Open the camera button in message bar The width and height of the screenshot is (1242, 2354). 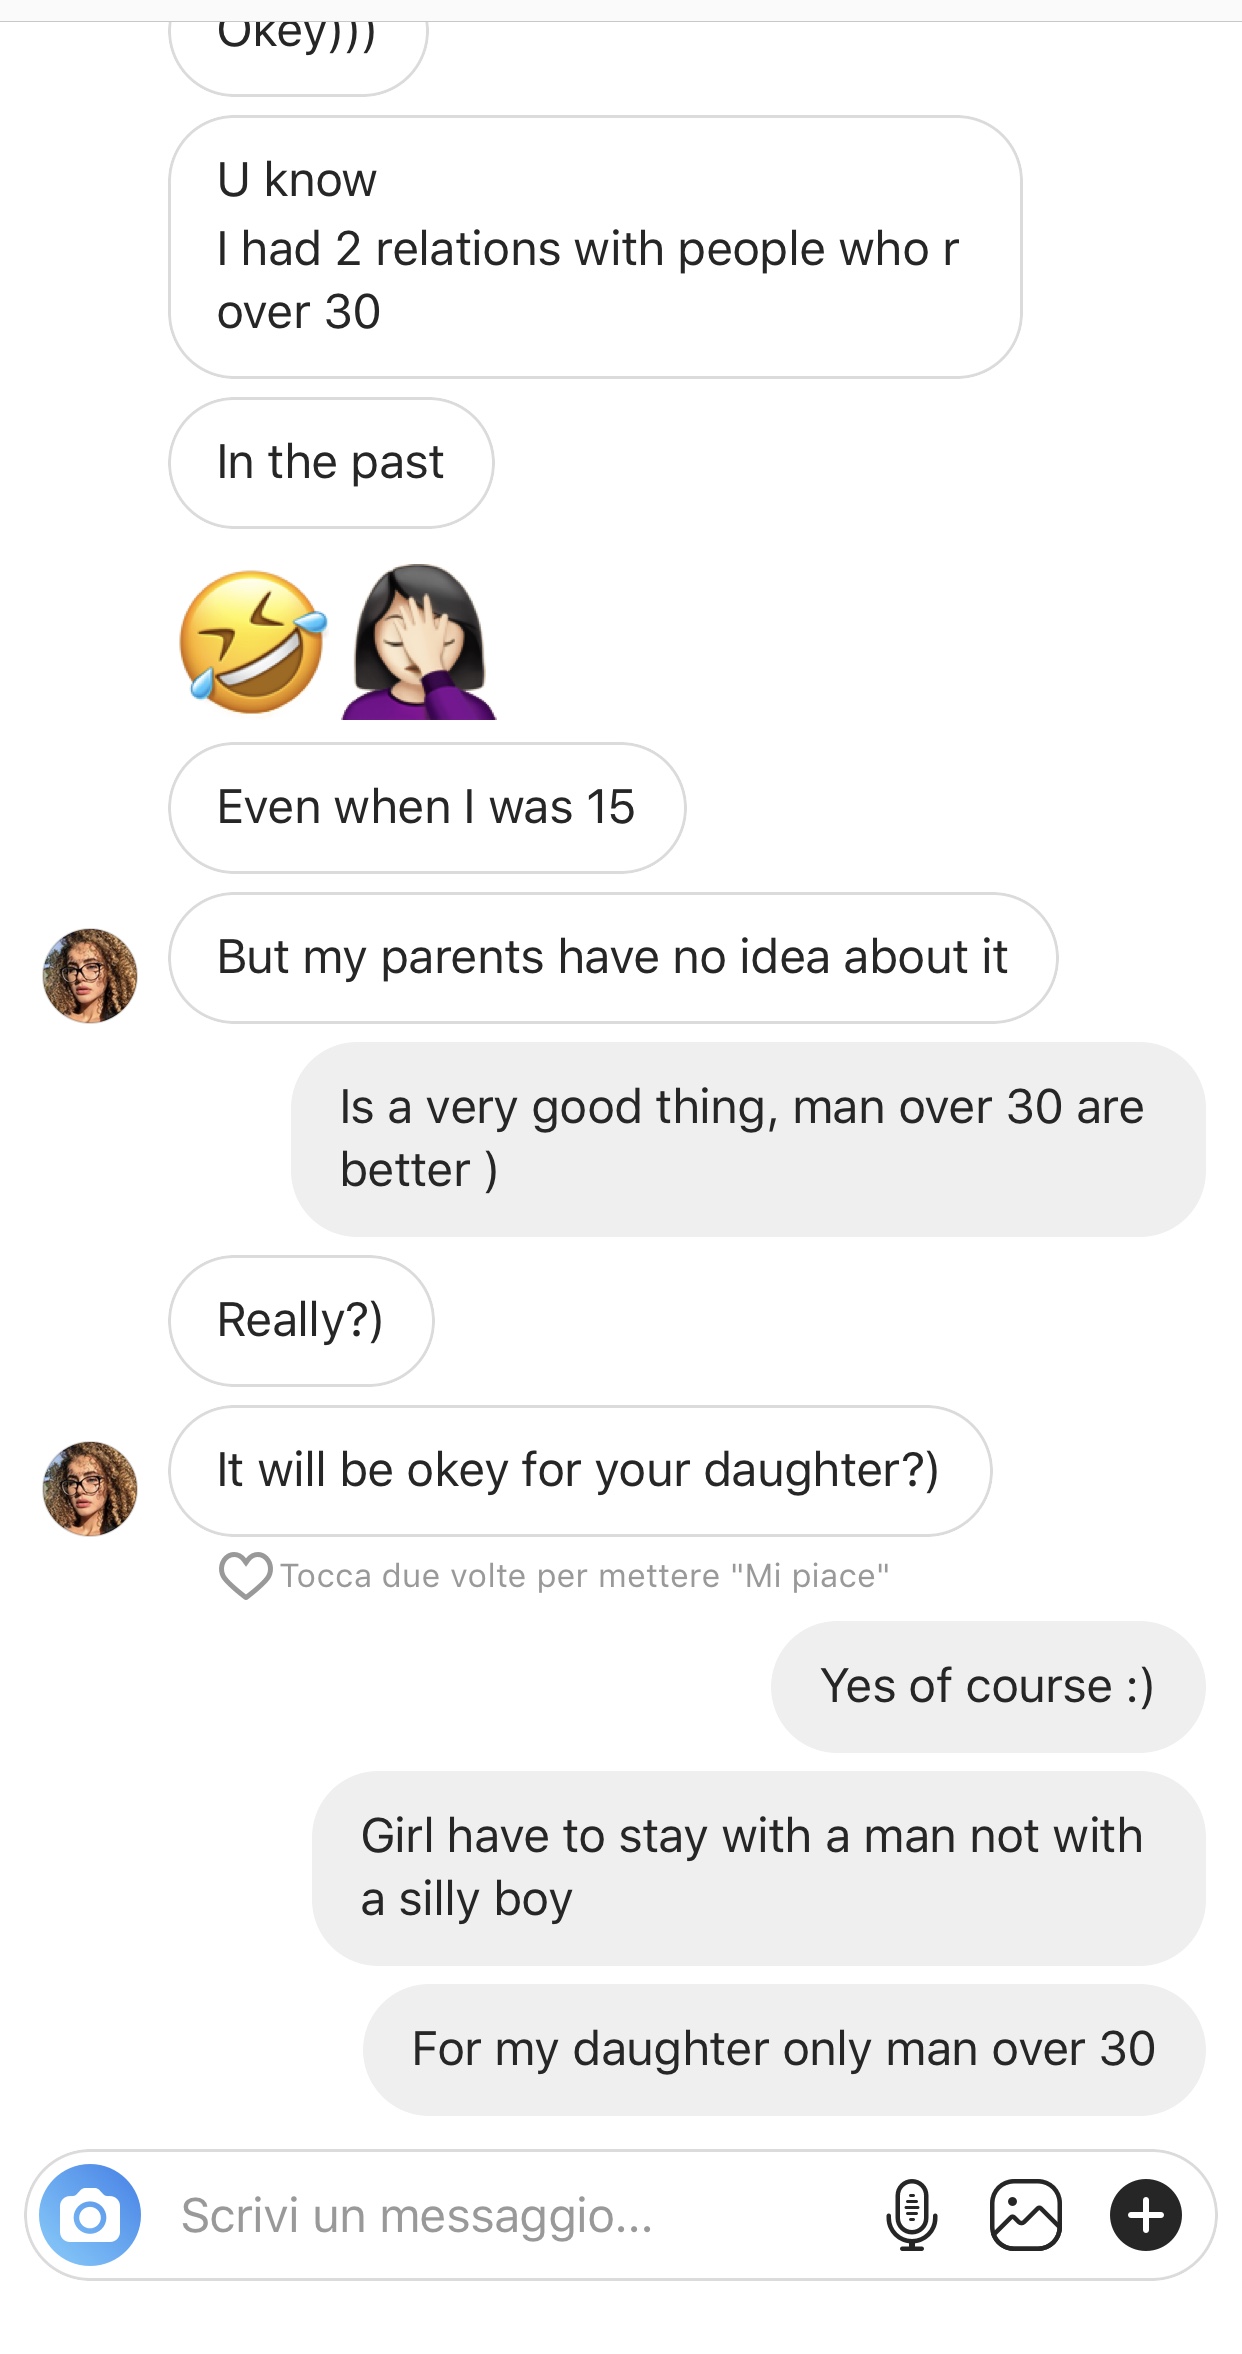tap(90, 2215)
